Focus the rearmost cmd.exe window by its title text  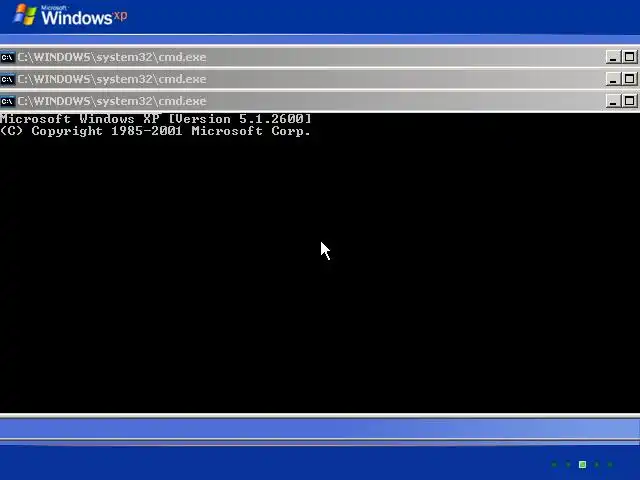click(112, 57)
